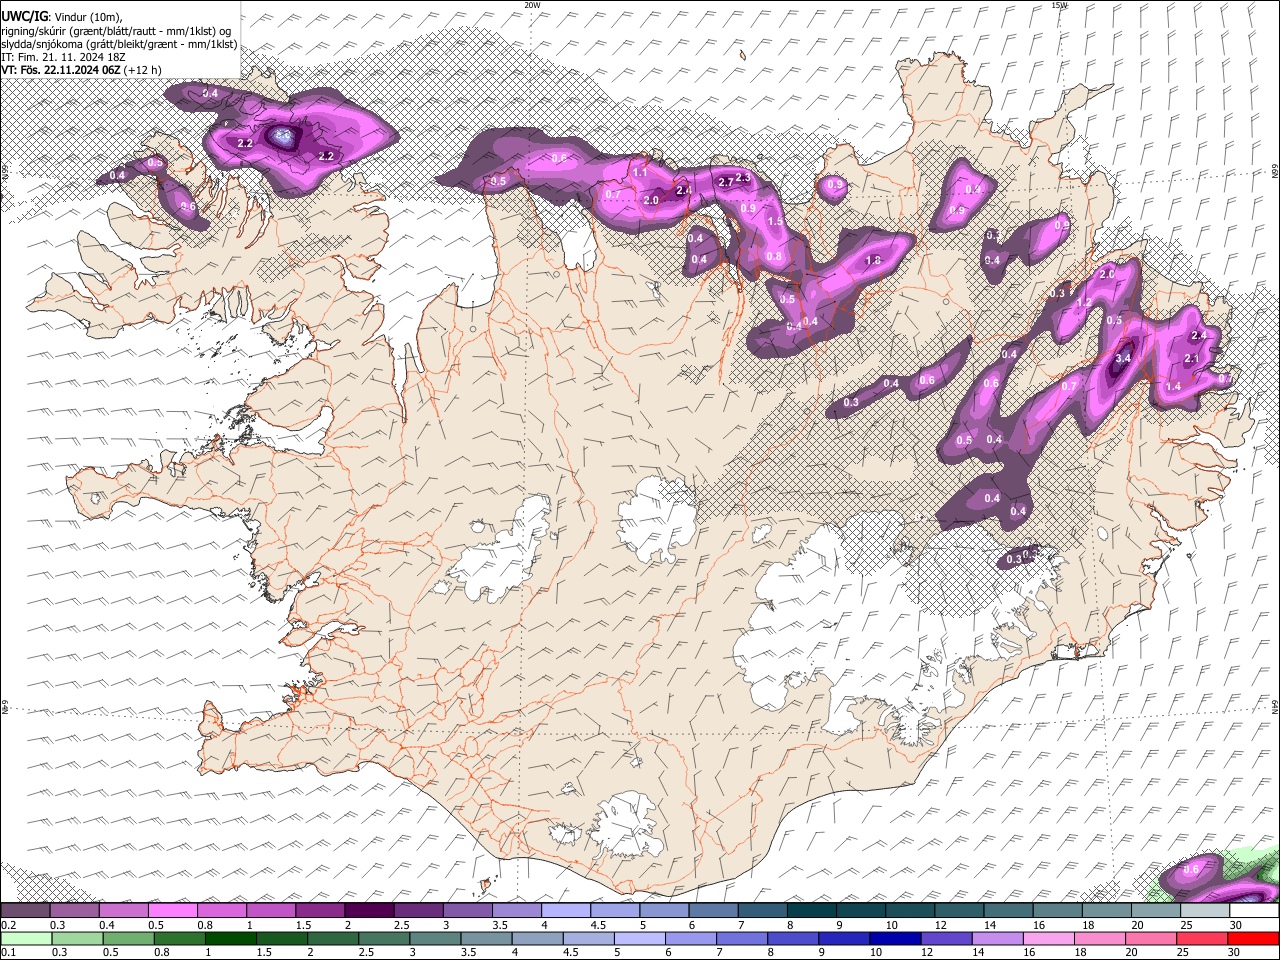The image size is (1280, 960).
Task: Pick snow legend swatch between 4 and 4.5
Action: [566, 911]
